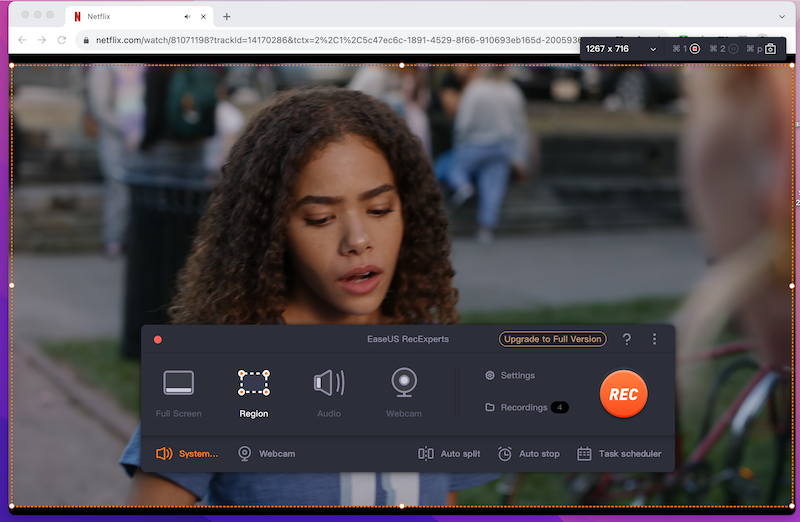
Task: Select the Netflix browser tab
Action: click(x=139, y=16)
